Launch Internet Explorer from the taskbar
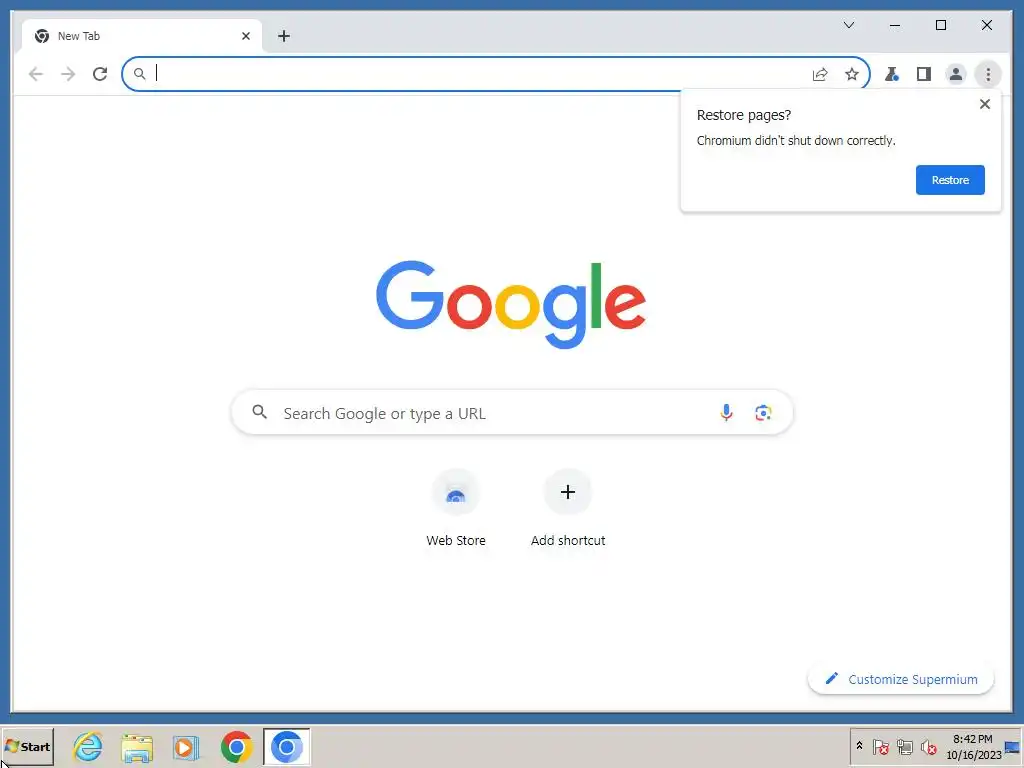This screenshot has width=1024, height=768. click(x=88, y=746)
